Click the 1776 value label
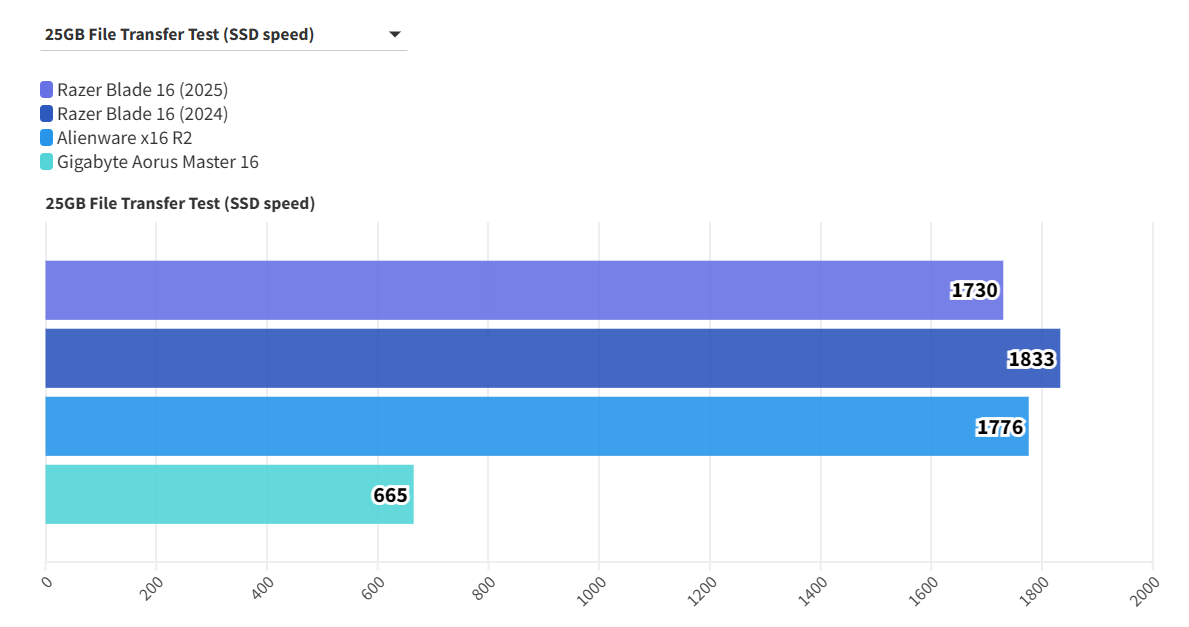The image size is (1189, 627). pos(999,427)
